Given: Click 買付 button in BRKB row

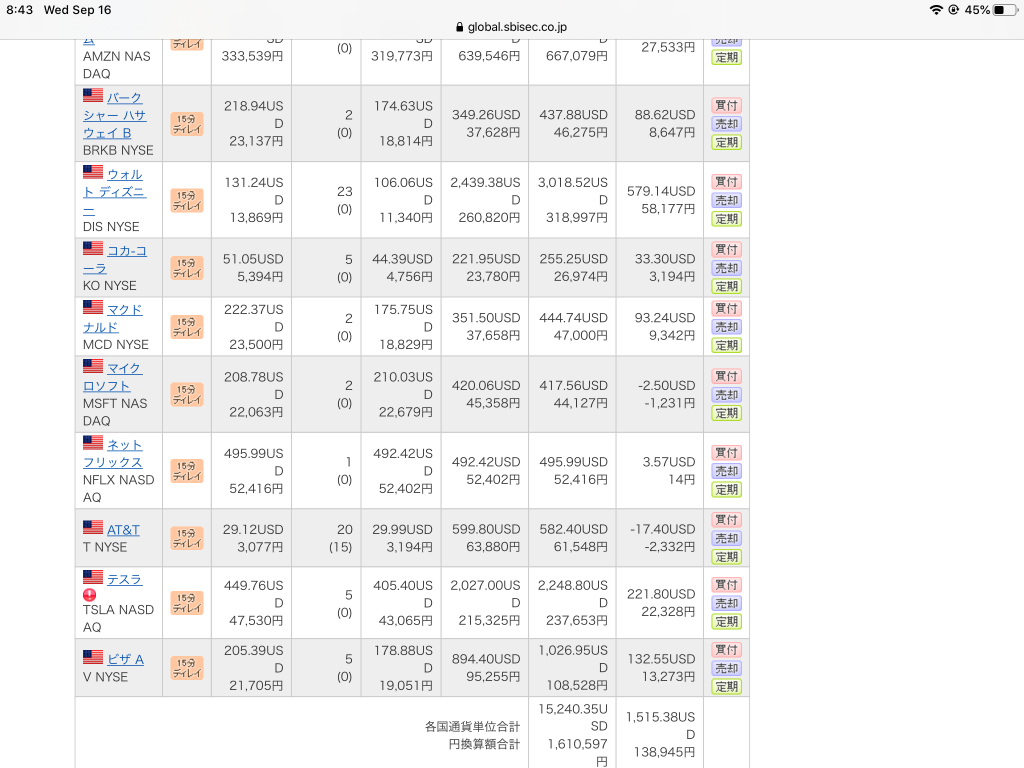Looking at the screenshot, I should [726, 105].
